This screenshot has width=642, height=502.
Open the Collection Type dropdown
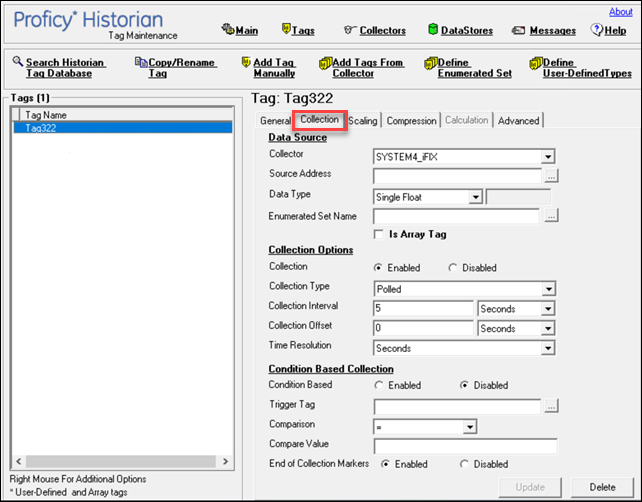548,289
